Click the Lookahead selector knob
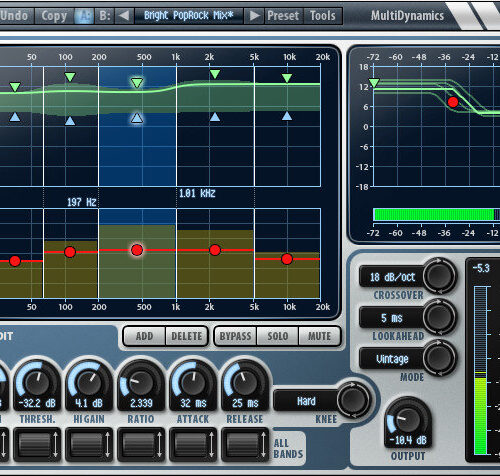 click(439, 317)
